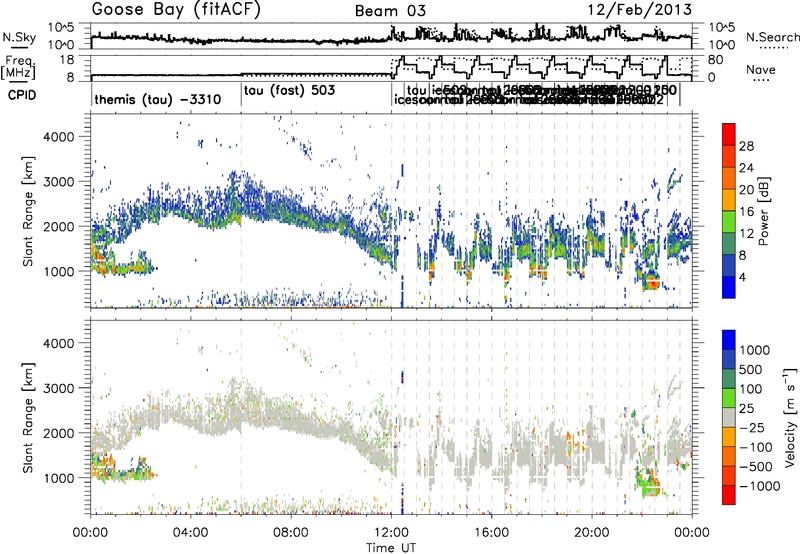Click the 1000 tick on velocity panel range axis
Viewport: 800px width, 554px height.
(58, 478)
